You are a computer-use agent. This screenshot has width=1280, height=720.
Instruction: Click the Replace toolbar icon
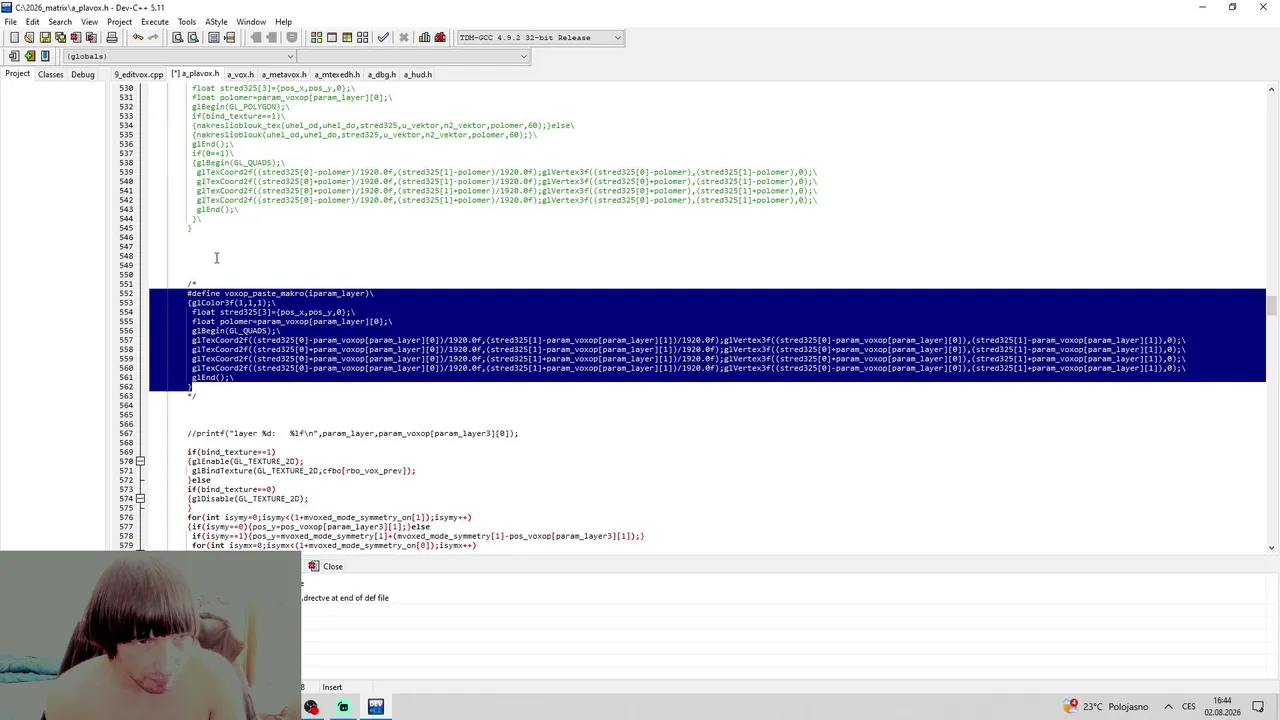coord(193,38)
